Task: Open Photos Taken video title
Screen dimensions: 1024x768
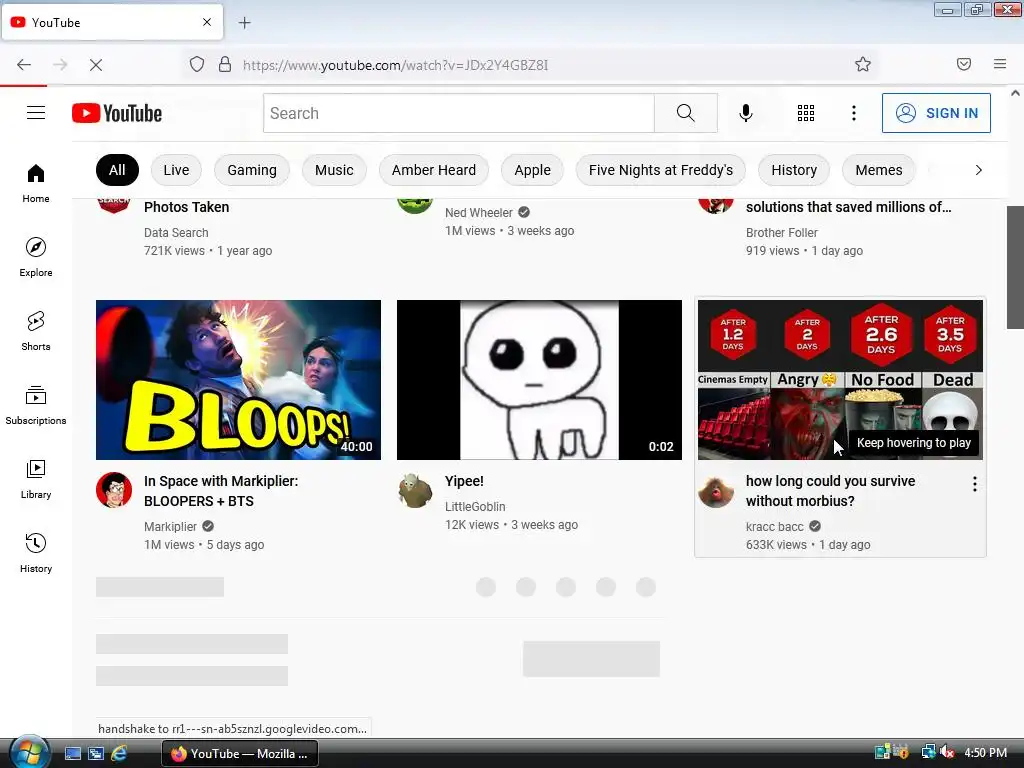Action: [186, 207]
